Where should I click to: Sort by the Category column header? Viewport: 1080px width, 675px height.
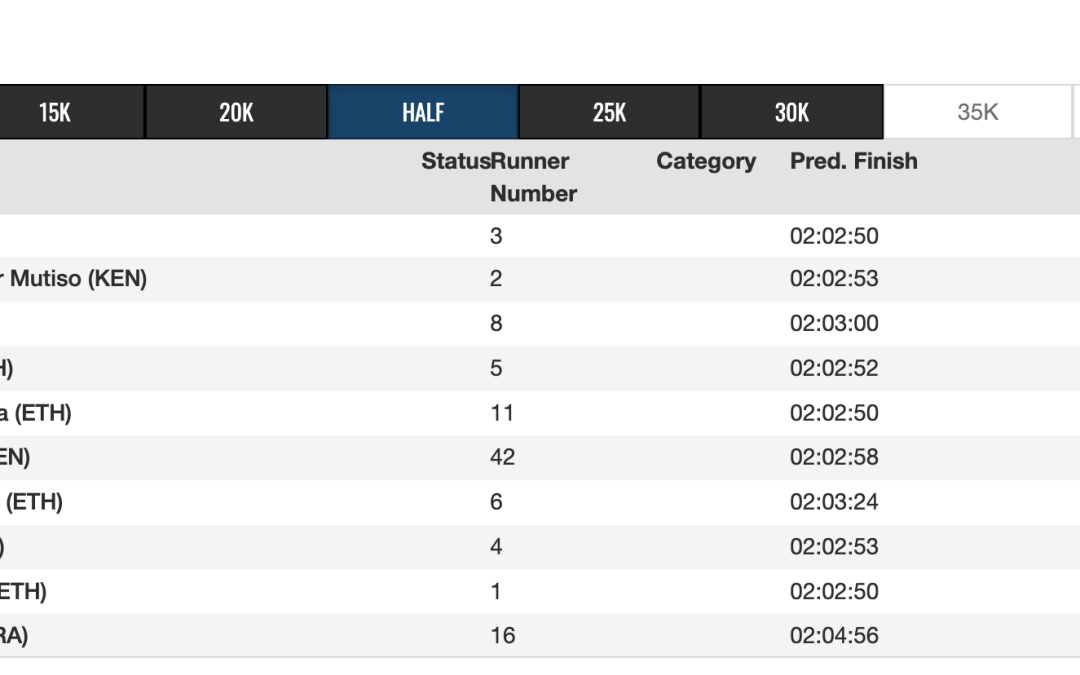point(706,162)
